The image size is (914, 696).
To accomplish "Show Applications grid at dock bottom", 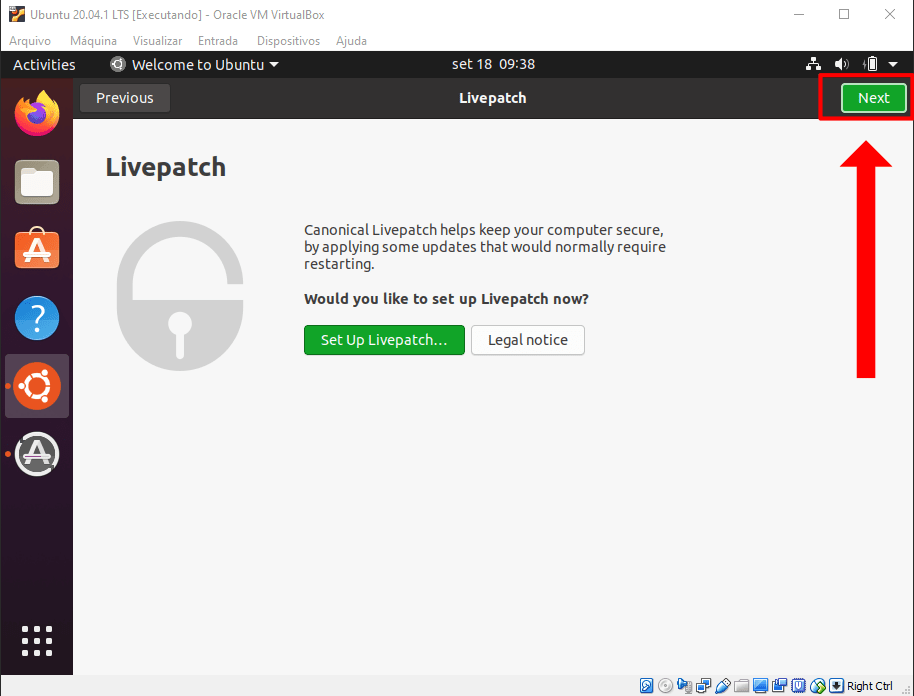I will point(37,641).
